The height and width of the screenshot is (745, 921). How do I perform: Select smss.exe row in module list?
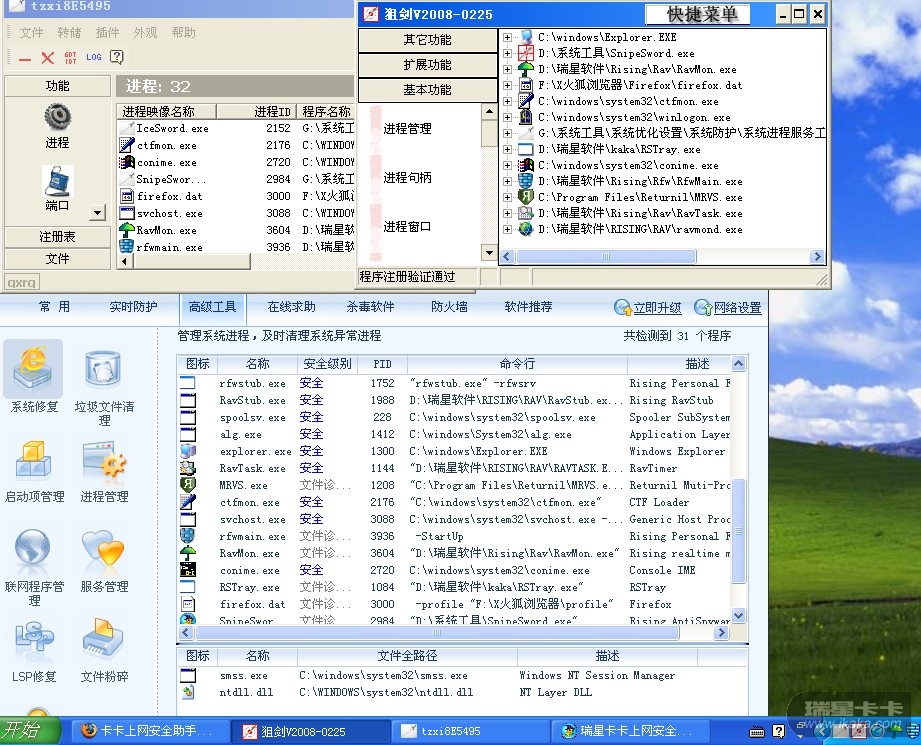click(462, 676)
